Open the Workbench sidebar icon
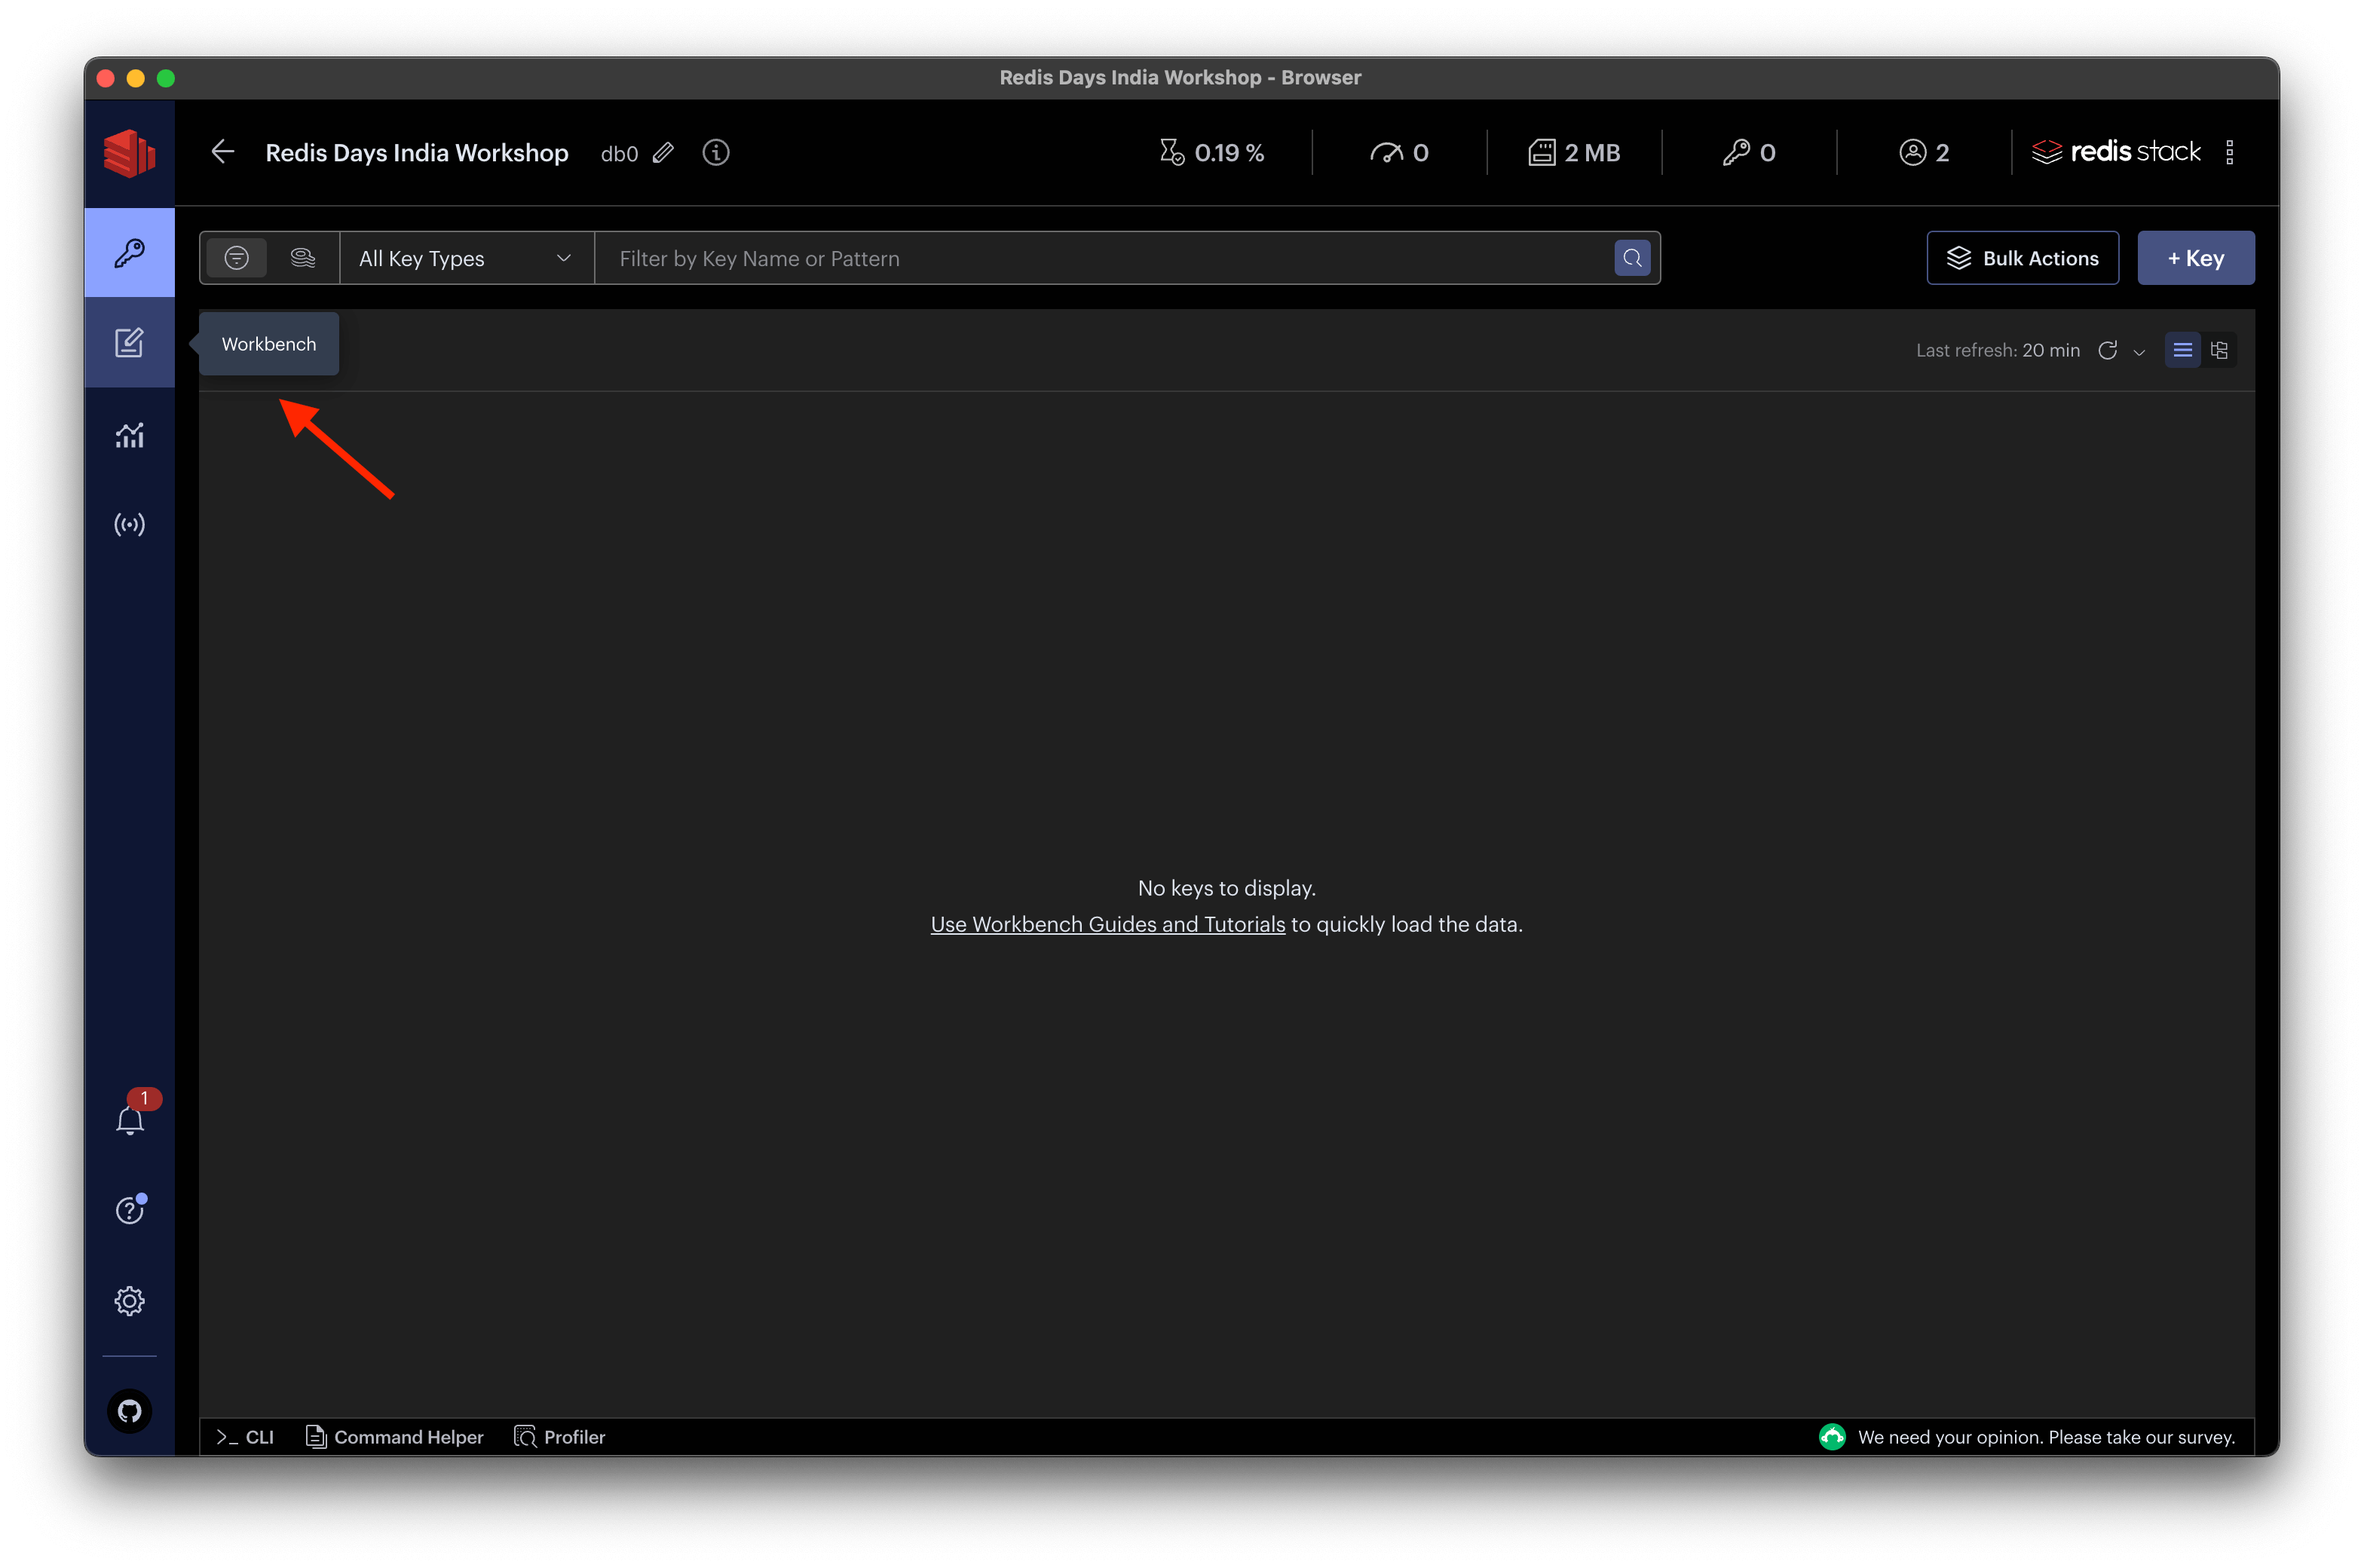This screenshot has width=2364, height=1568. point(129,343)
